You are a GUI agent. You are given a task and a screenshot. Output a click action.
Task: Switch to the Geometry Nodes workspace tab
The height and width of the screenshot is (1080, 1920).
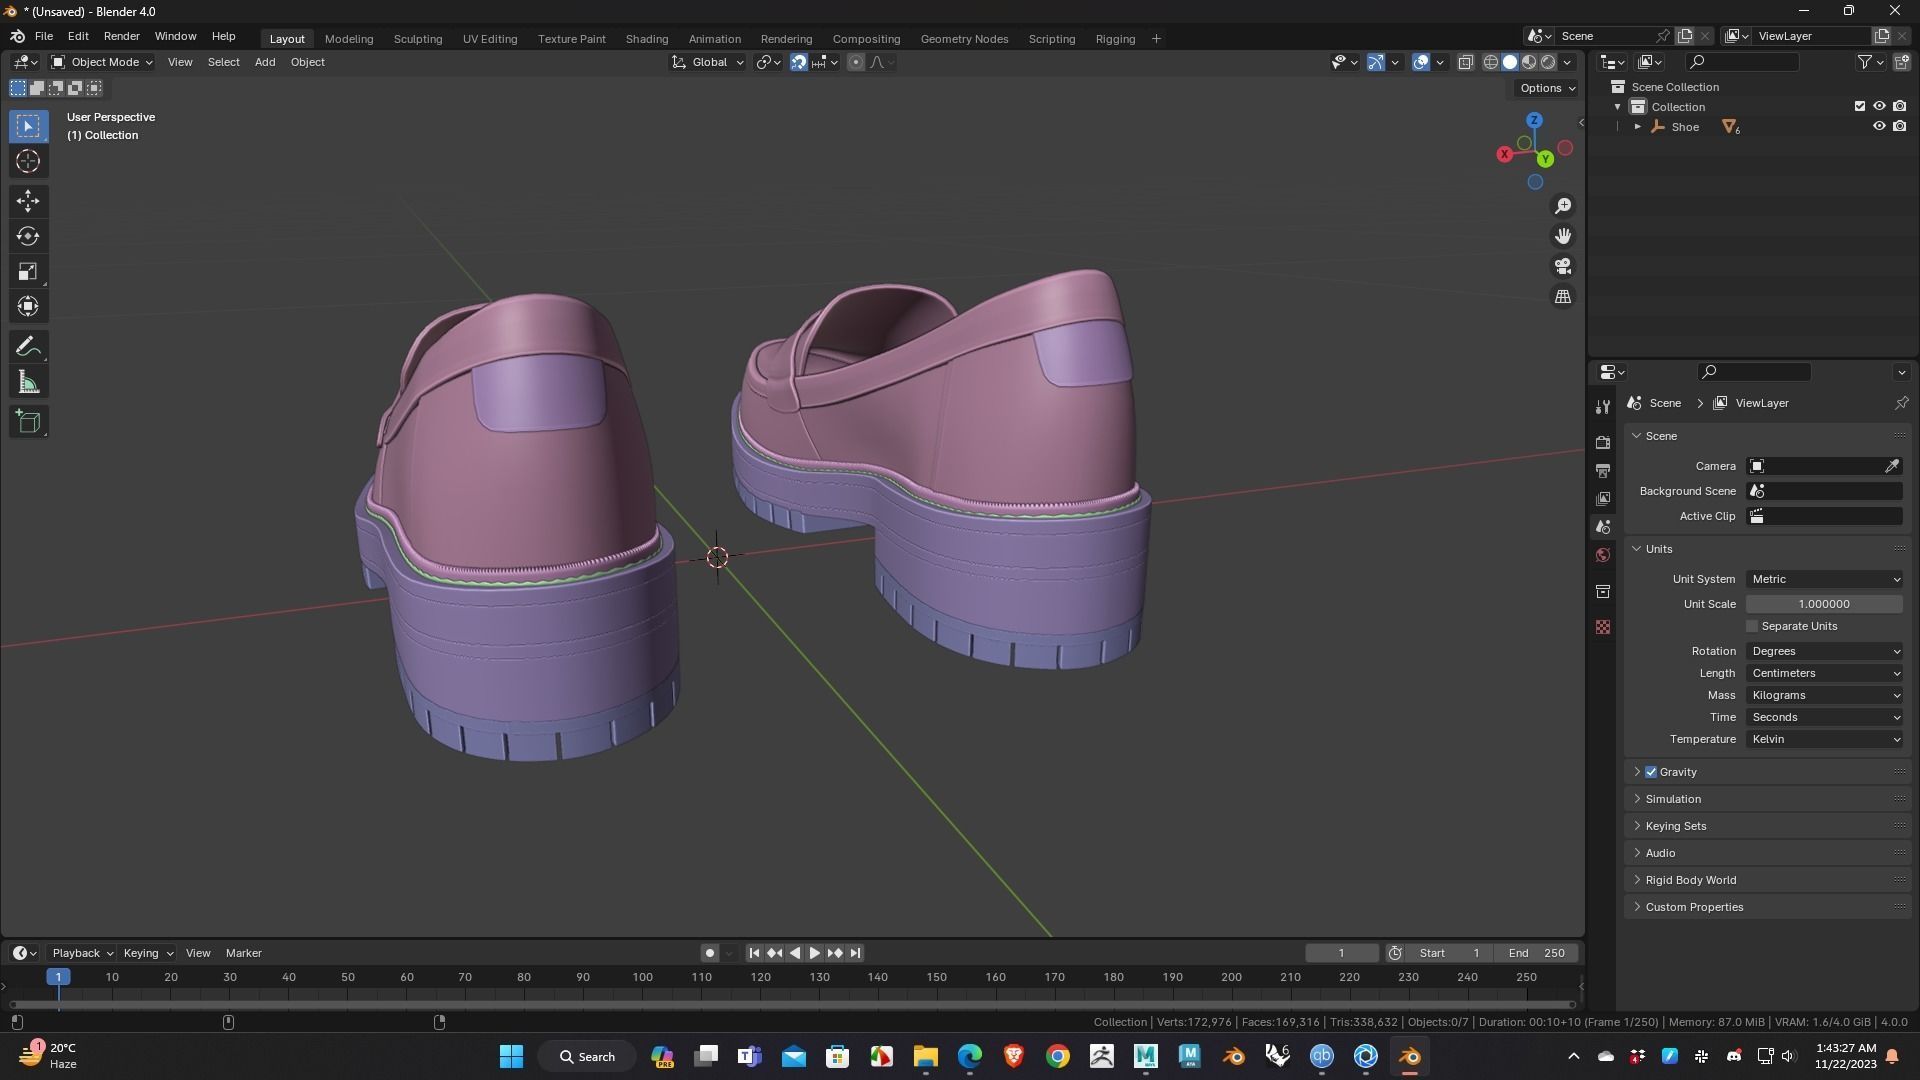(964, 39)
